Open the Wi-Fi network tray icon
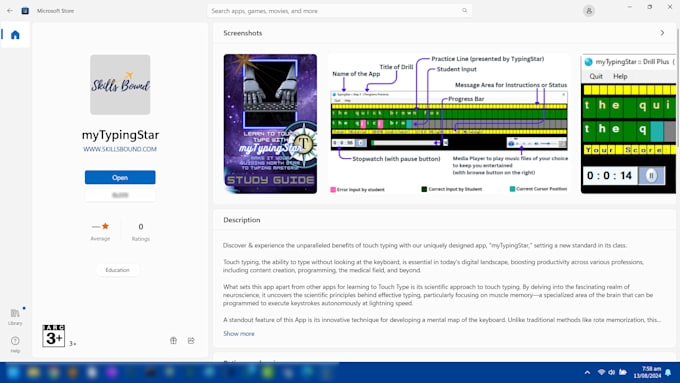The image size is (680, 383). coord(601,372)
